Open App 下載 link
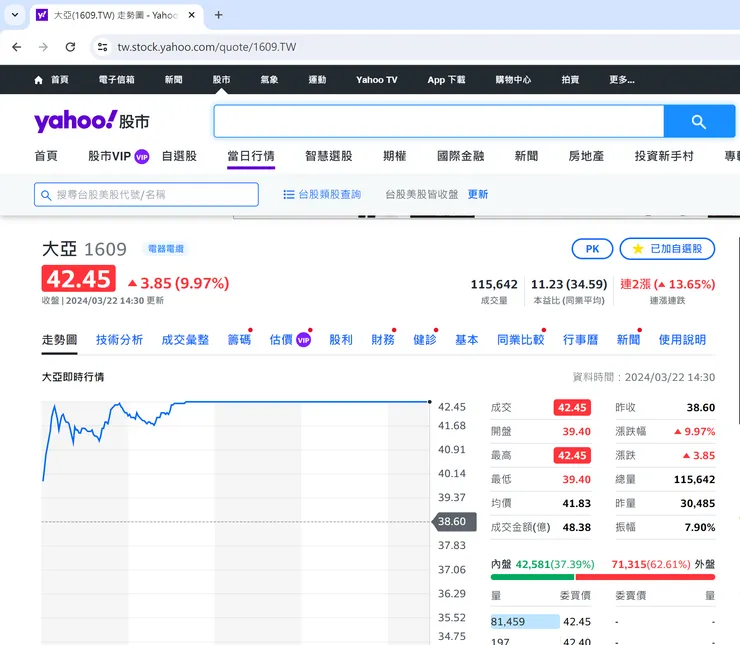This screenshot has width=740, height=645. point(446,80)
